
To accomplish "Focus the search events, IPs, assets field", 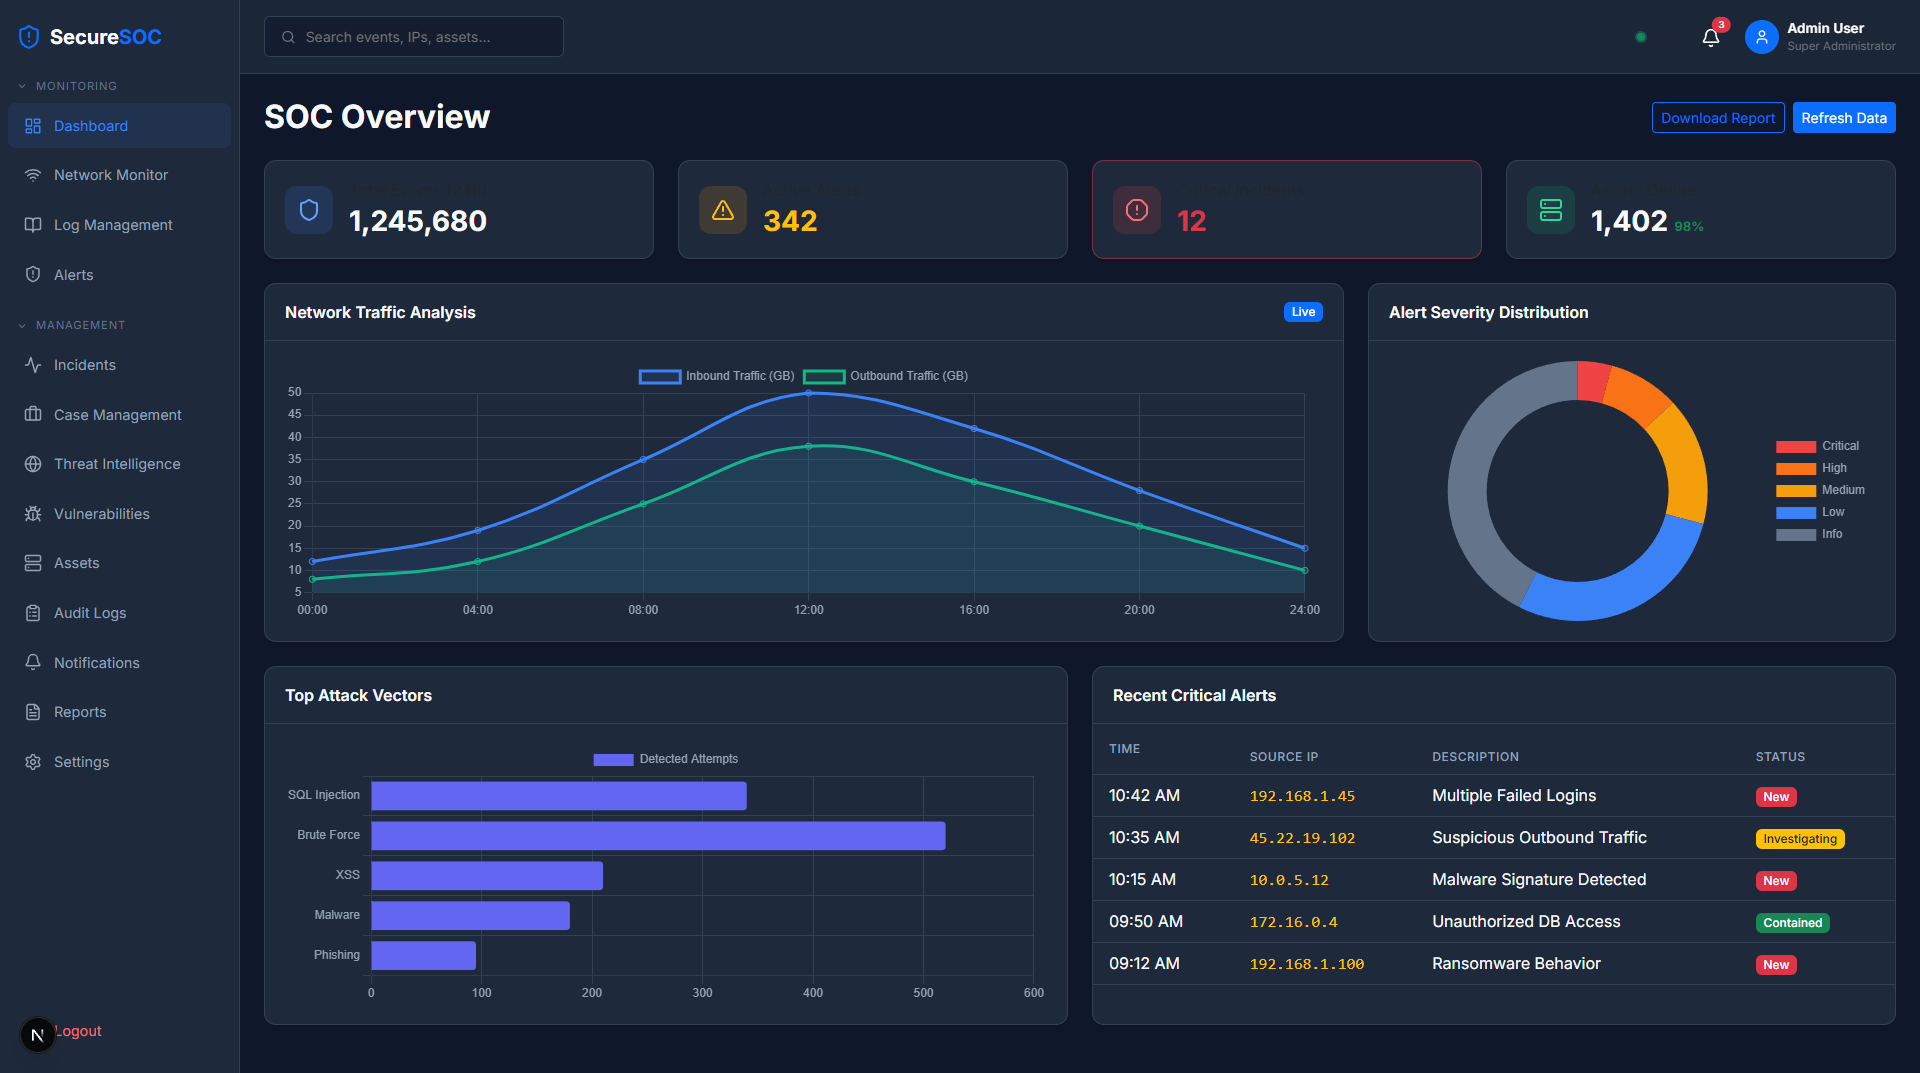I will pyautogui.click(x=414, y=37).
